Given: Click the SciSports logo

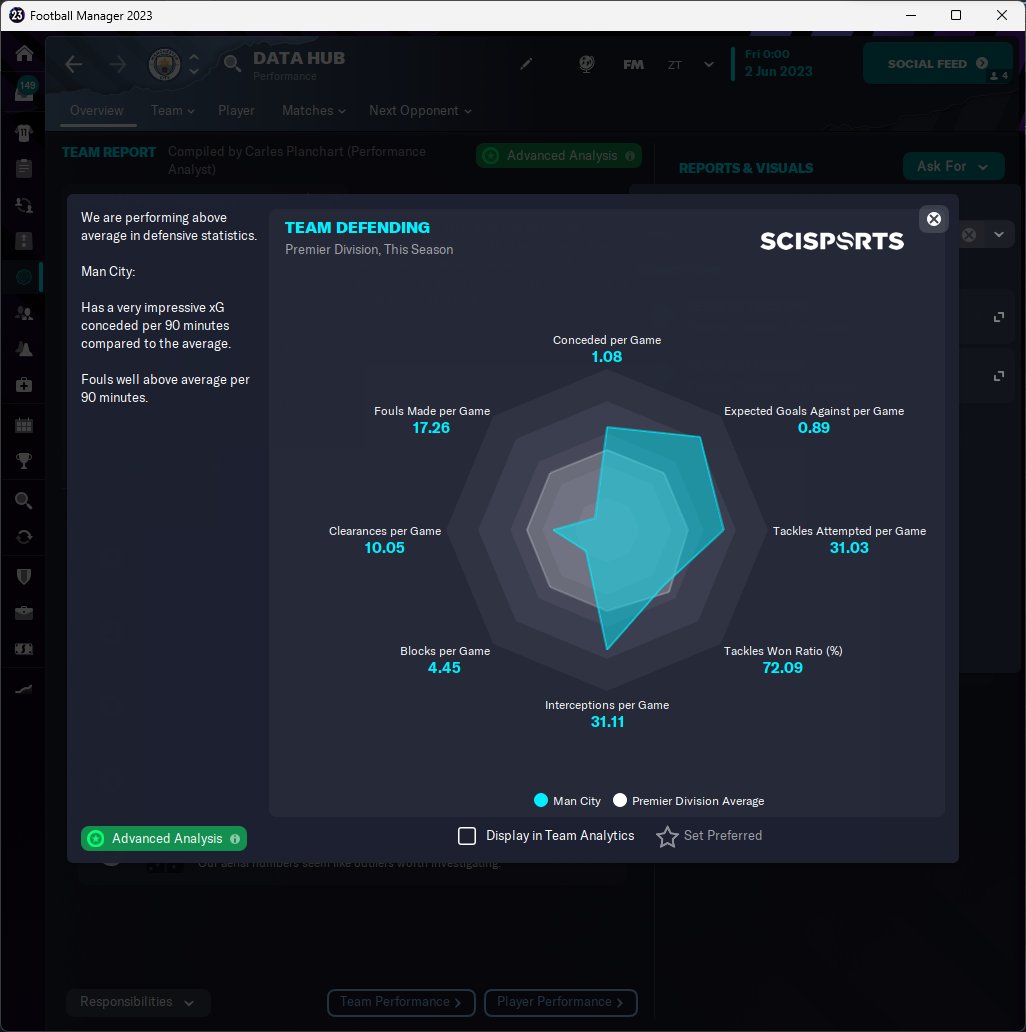Looking at the screenshot, I should click(x=832, y=241).
